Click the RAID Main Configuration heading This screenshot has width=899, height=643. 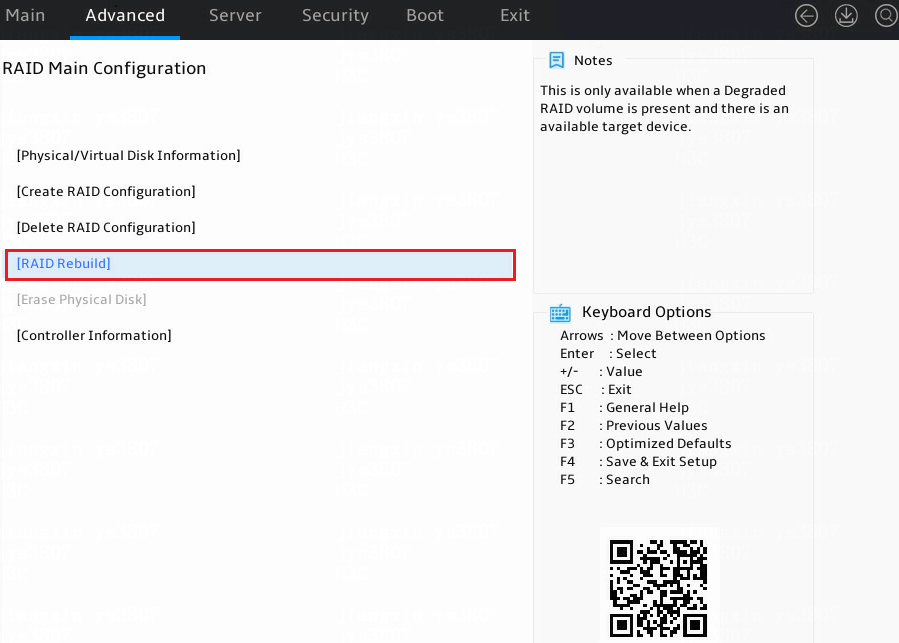(x=104, y=68)
